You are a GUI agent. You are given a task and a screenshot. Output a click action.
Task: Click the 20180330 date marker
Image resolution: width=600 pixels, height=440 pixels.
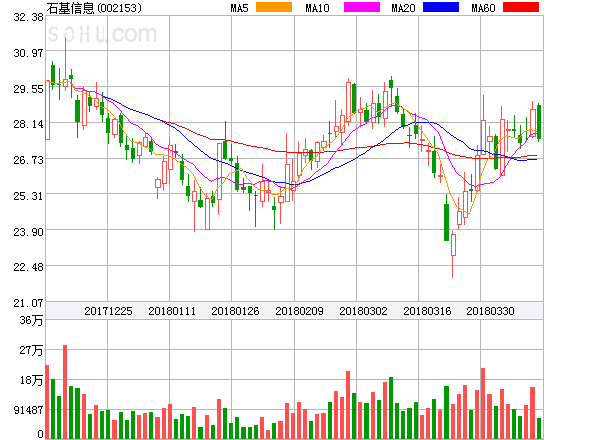click(490, 311)
